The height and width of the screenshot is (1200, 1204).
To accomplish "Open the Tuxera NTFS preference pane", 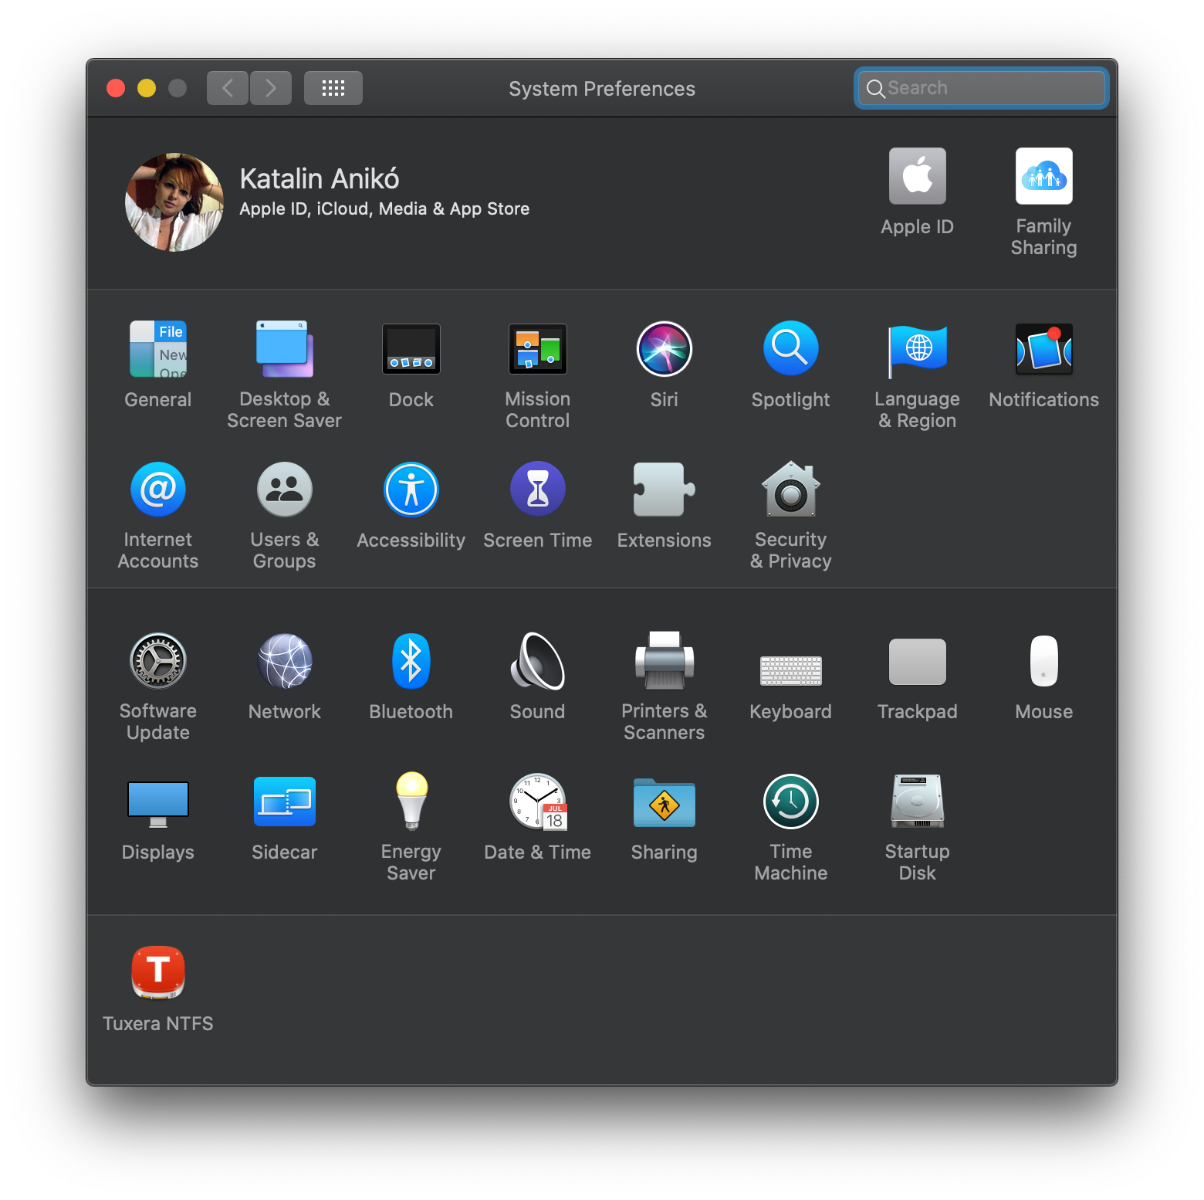I will 158,973.
